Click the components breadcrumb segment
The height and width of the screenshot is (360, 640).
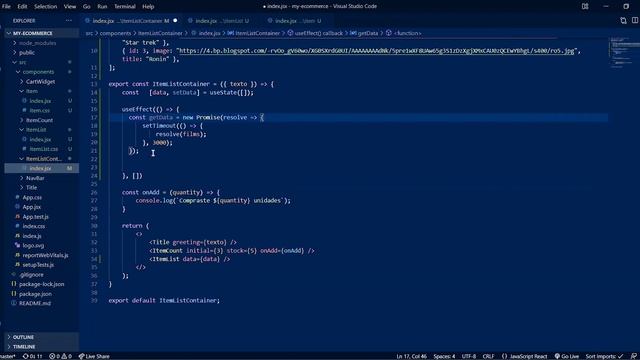click(116, 33)
